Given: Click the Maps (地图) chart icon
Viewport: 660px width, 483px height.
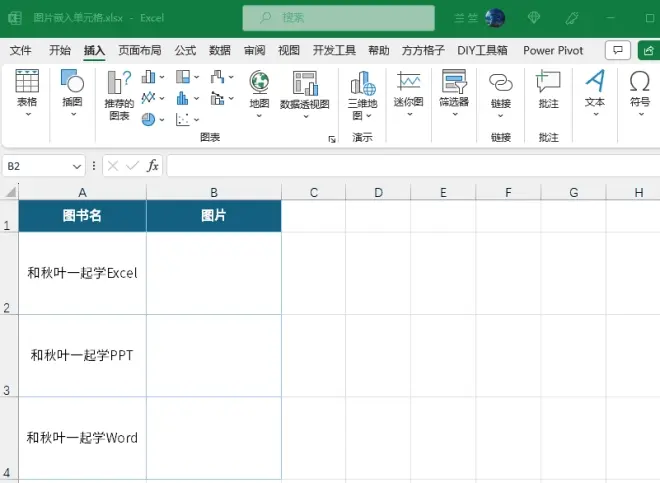Looking at the screenshot, I should [259, 82].
